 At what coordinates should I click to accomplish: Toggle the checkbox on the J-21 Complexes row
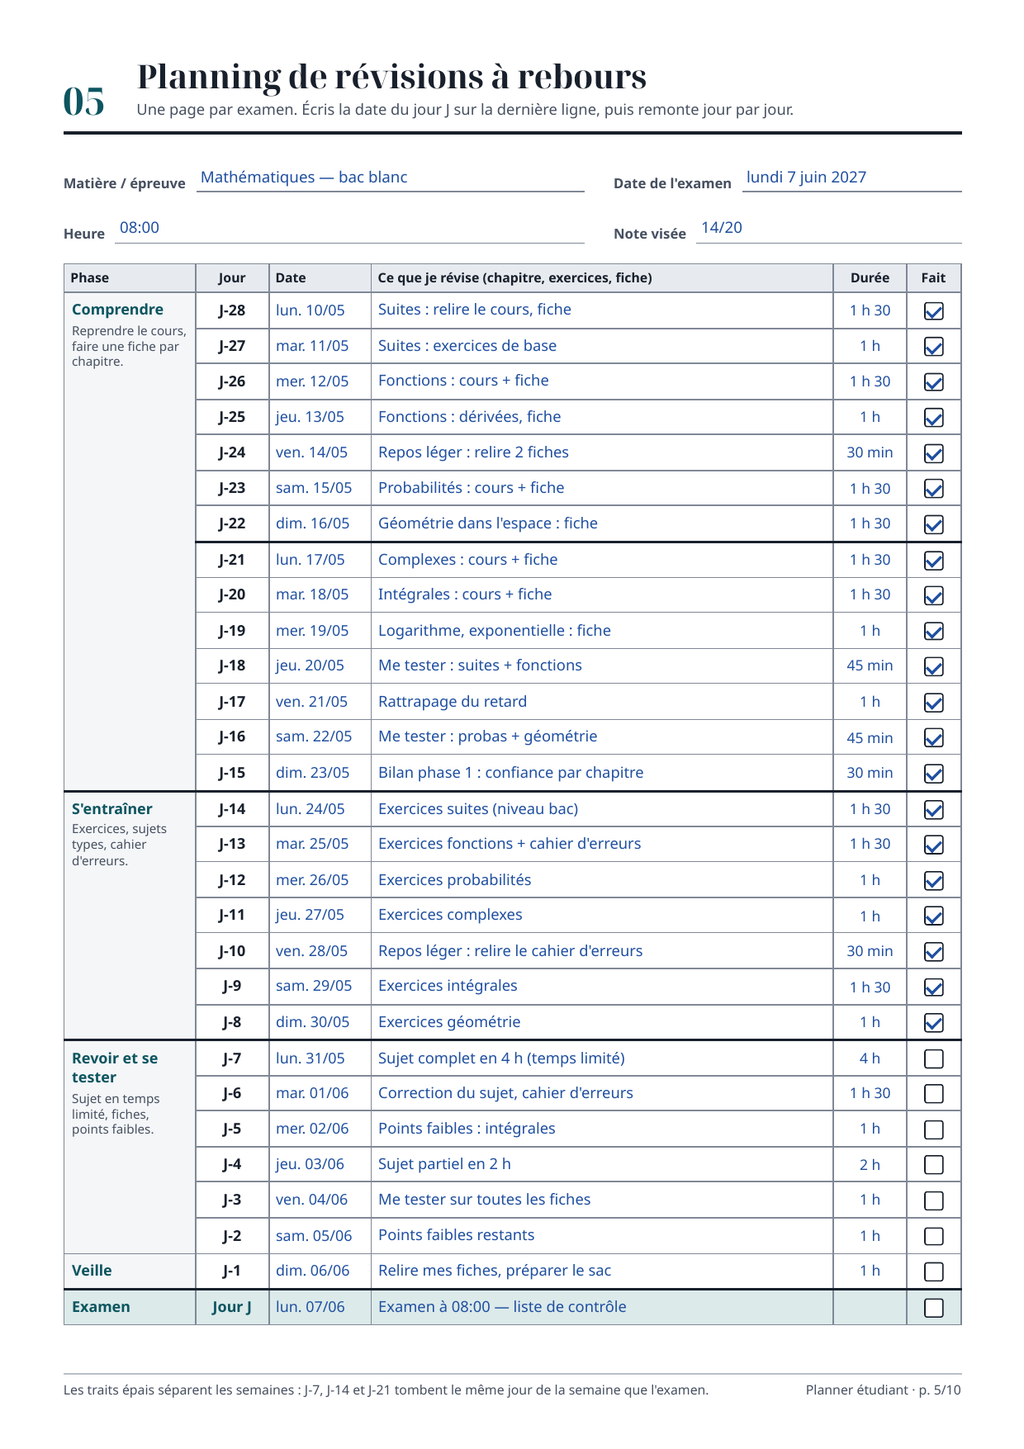click(x=933, y=561)
